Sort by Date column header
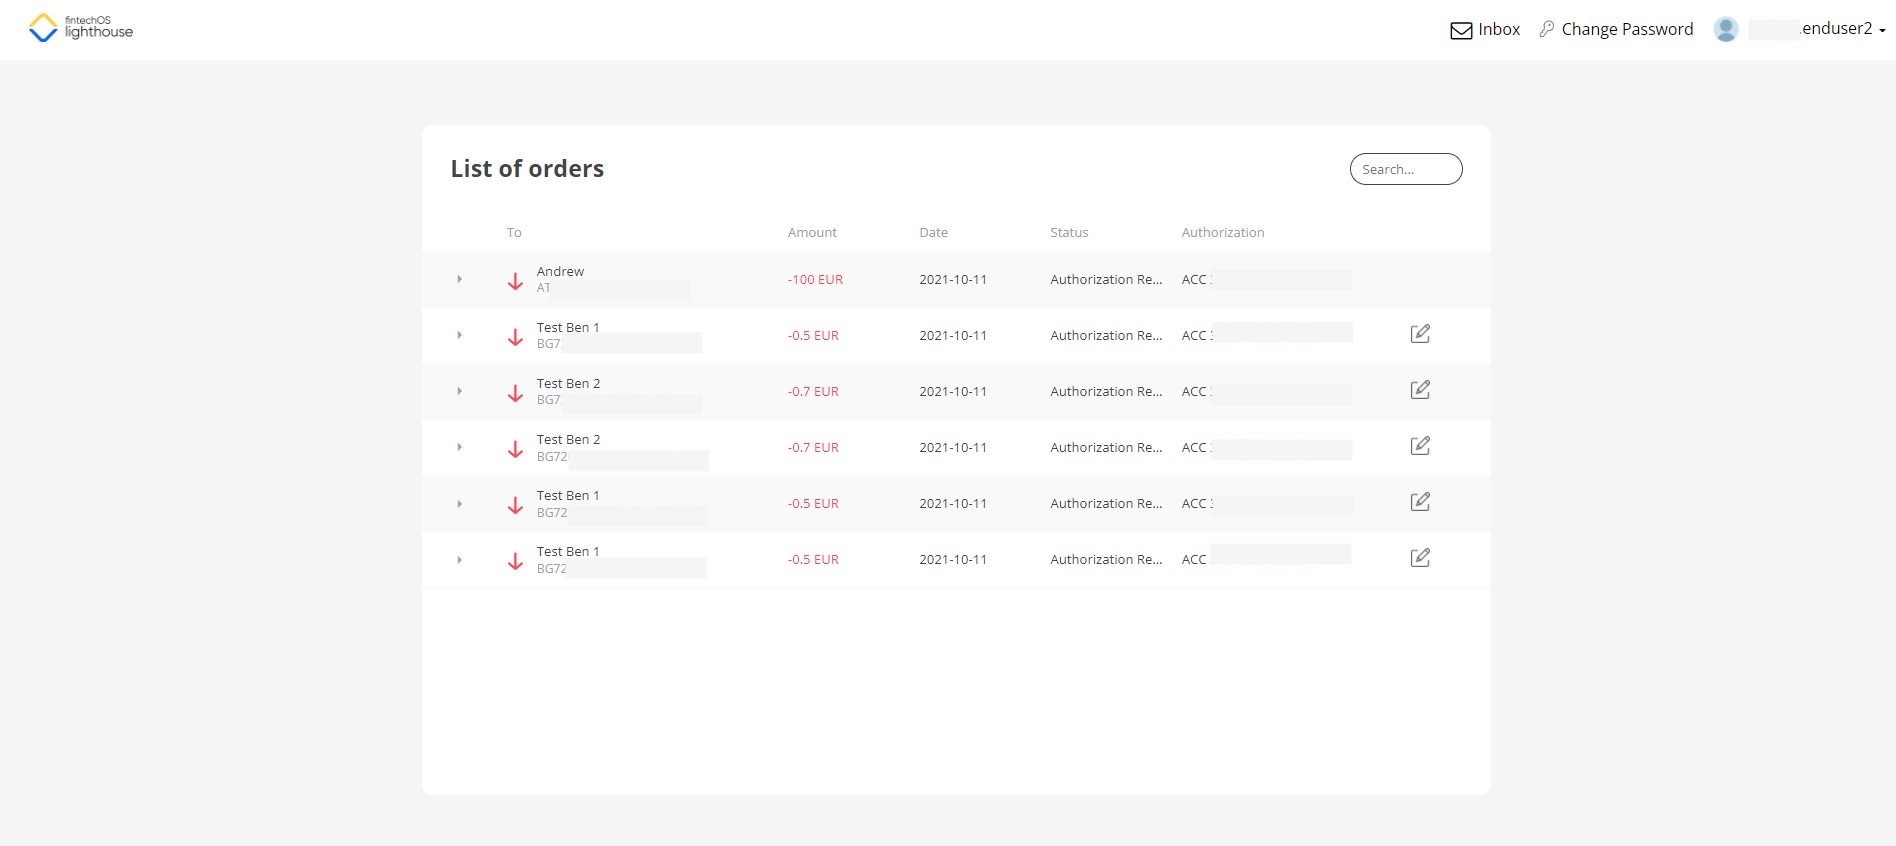This screenshot has width=1896, height=846. point(933,232)
